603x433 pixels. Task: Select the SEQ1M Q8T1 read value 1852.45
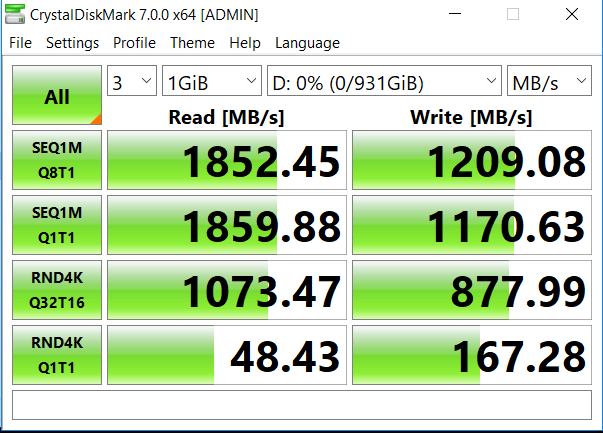[x=227, y=160]
